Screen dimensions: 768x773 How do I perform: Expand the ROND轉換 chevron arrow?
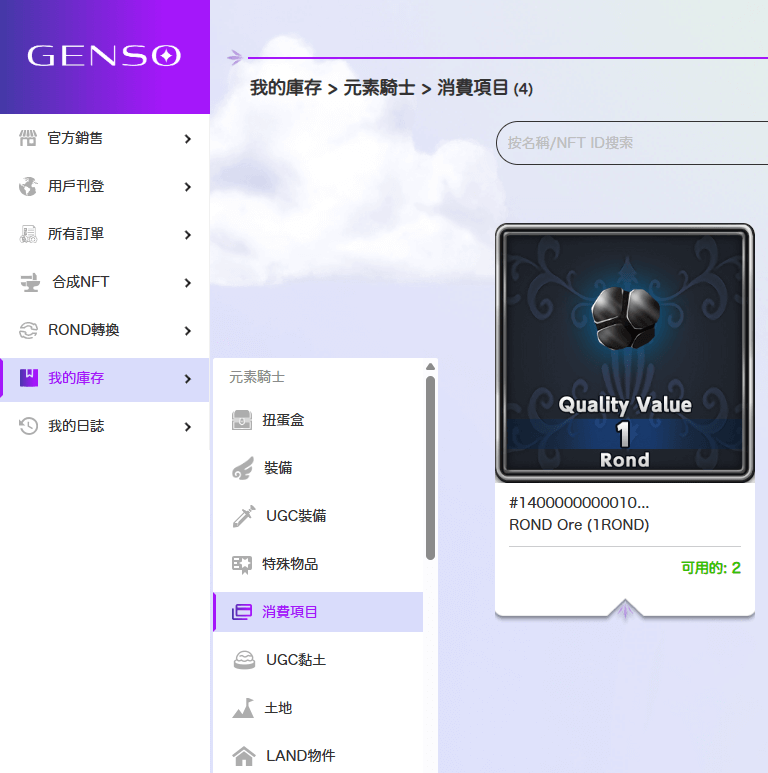click(188, 331)
